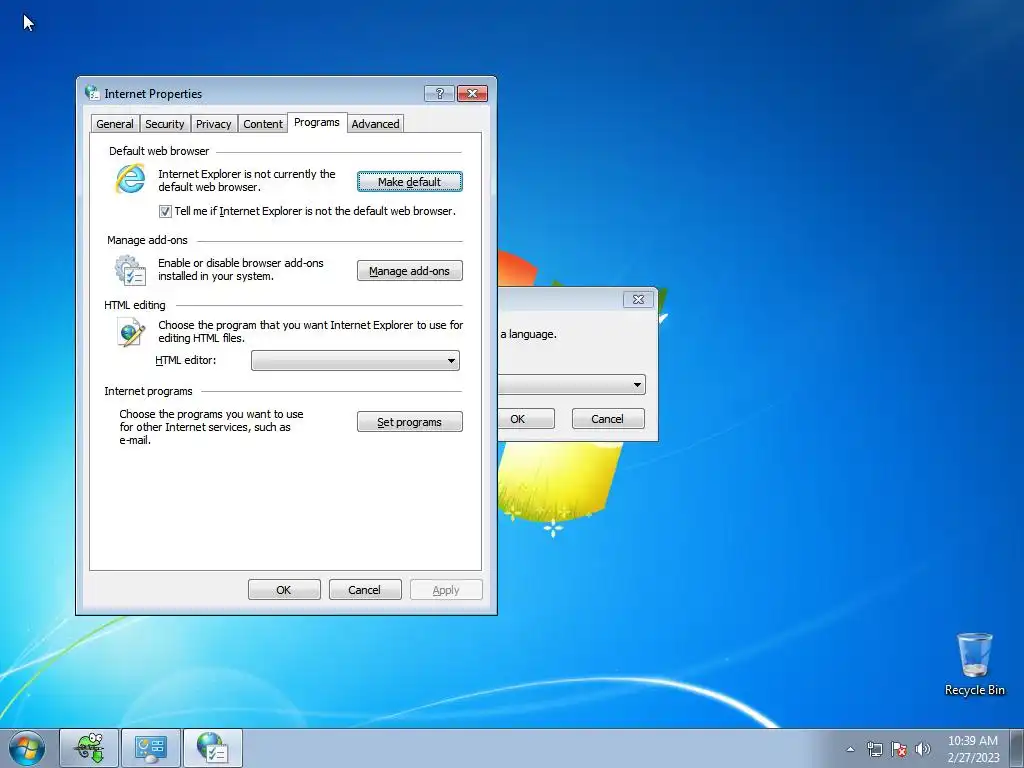Screen dimensions: 1024x768
Task: Click Cancel in Internet Properties
Action: click(x=364, y=590)
